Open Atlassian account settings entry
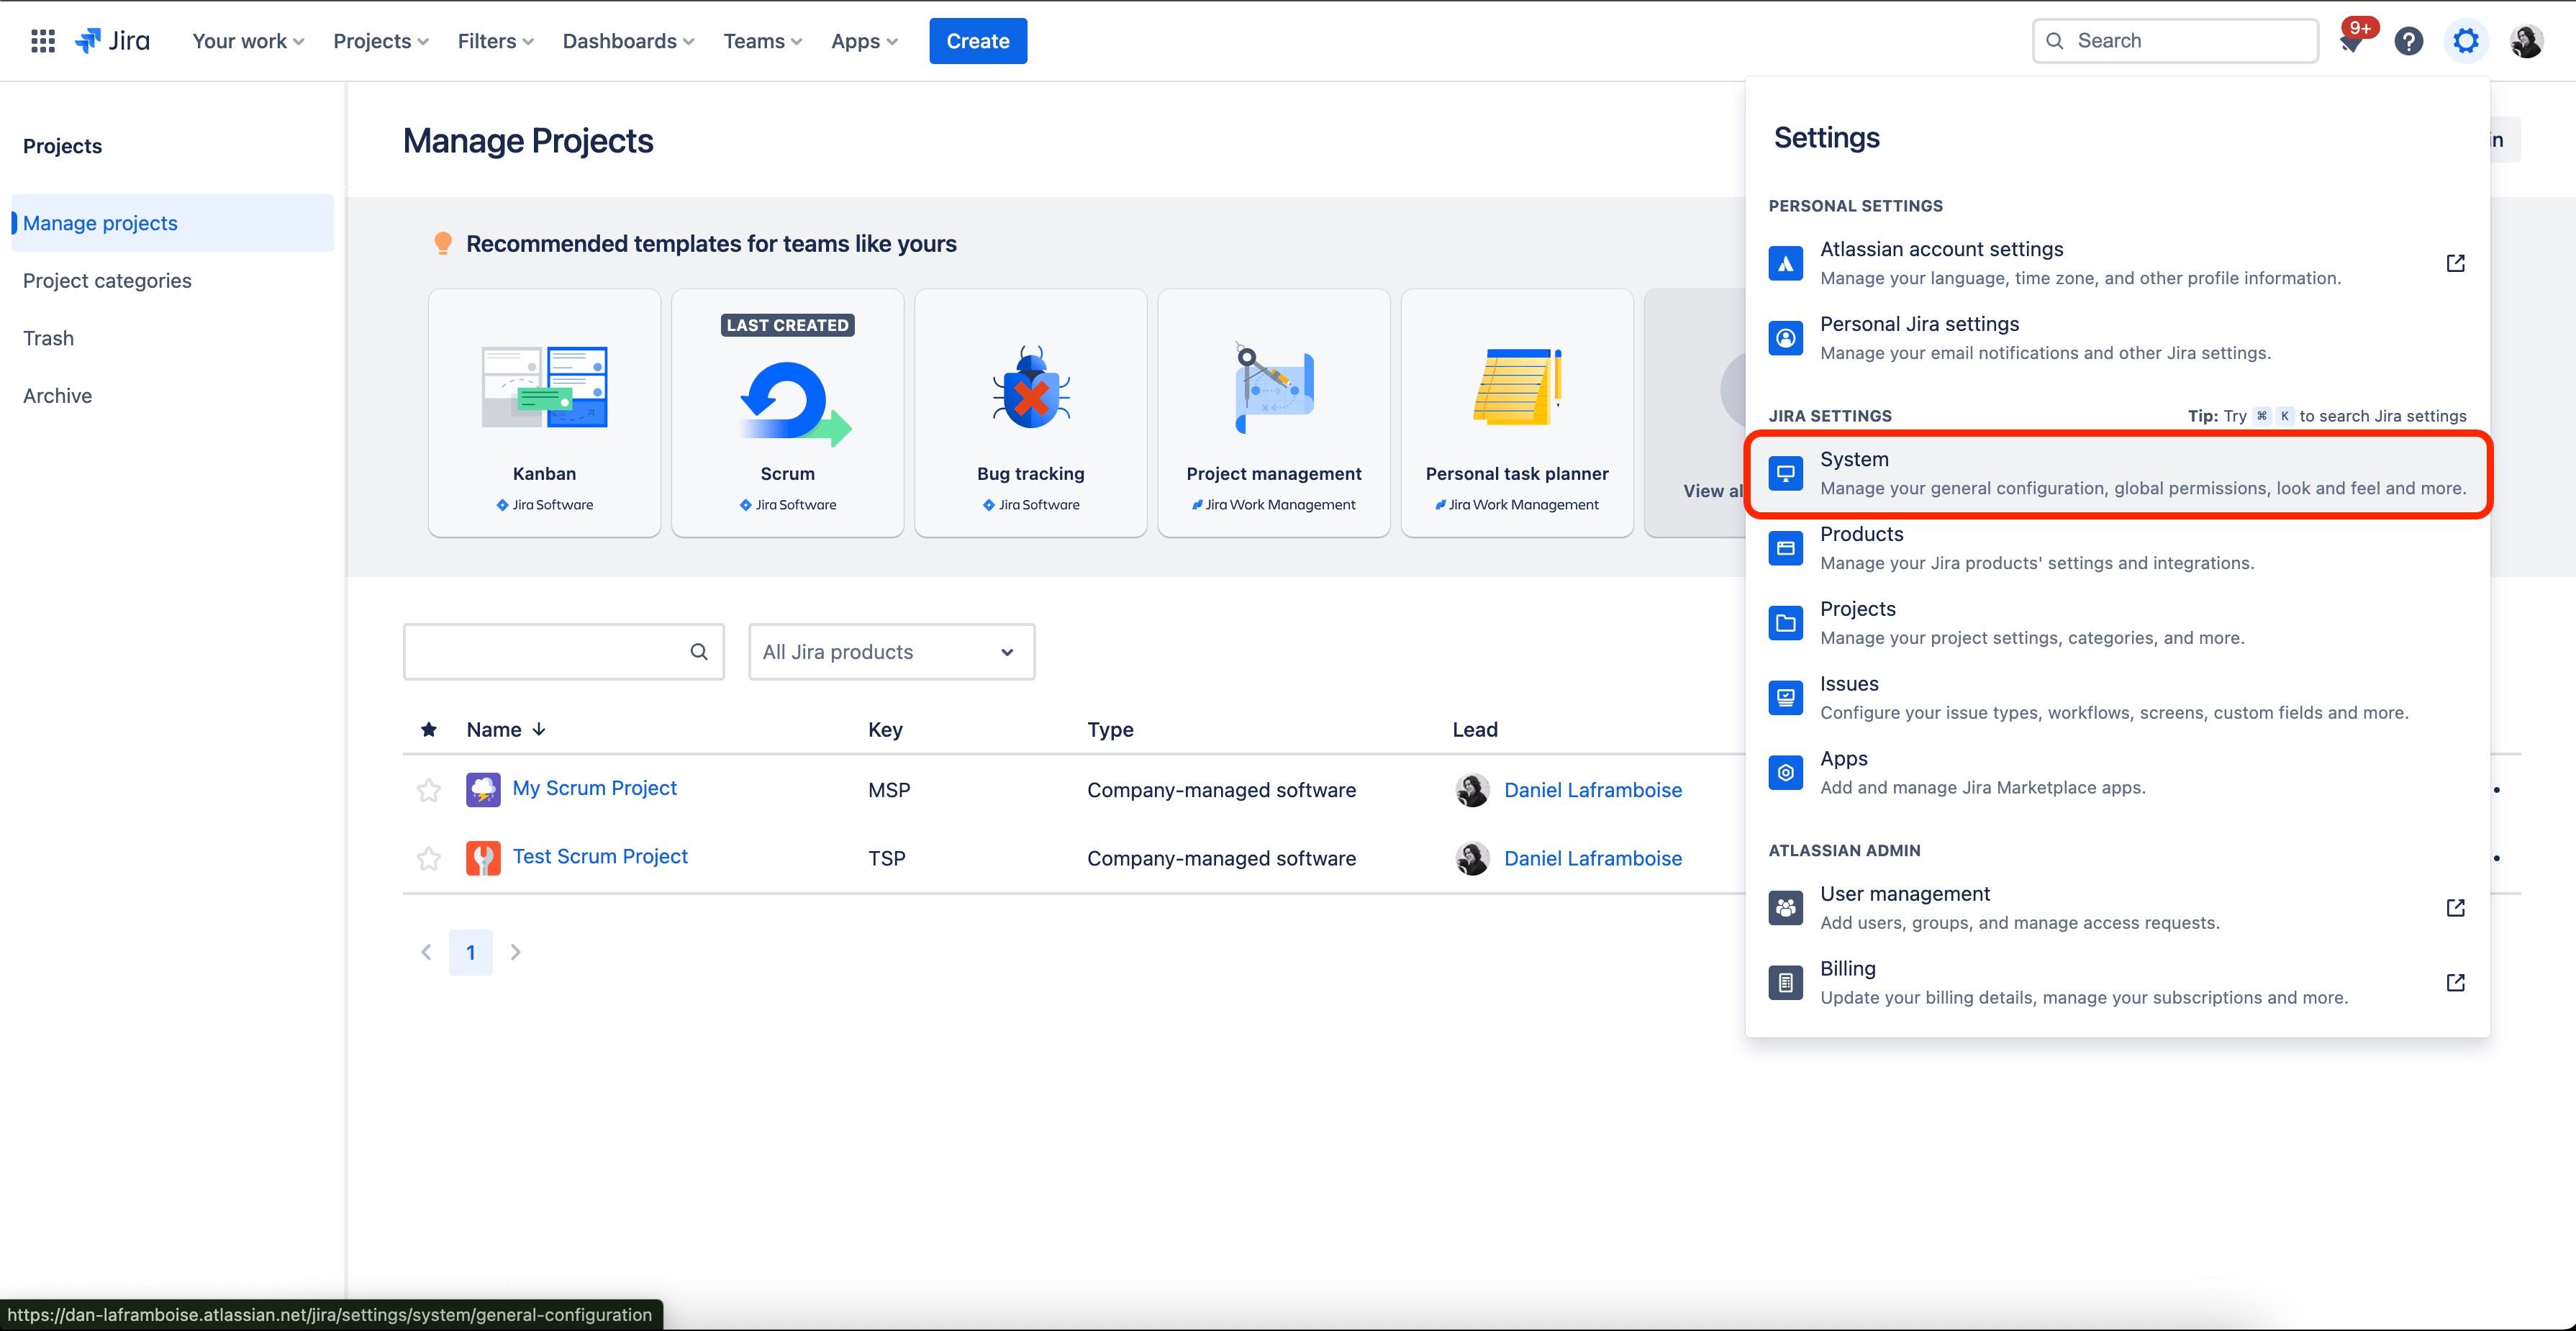 click(2118, 263)
